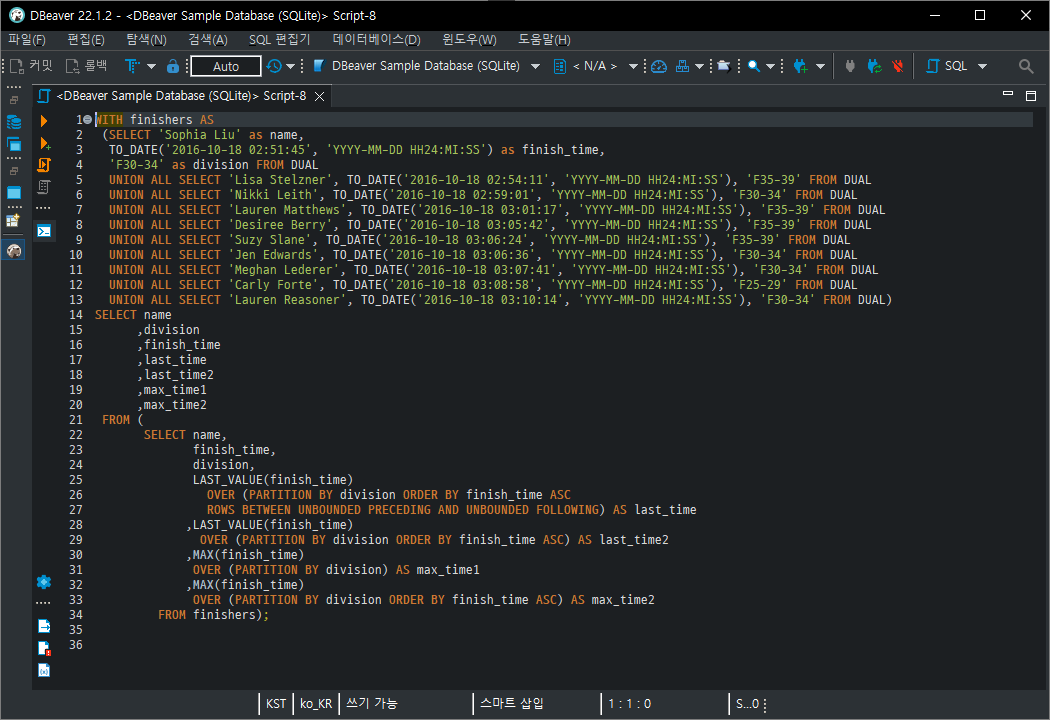
Task: Open the 데이터베이스(D) menu
Action: pos(376,40)
